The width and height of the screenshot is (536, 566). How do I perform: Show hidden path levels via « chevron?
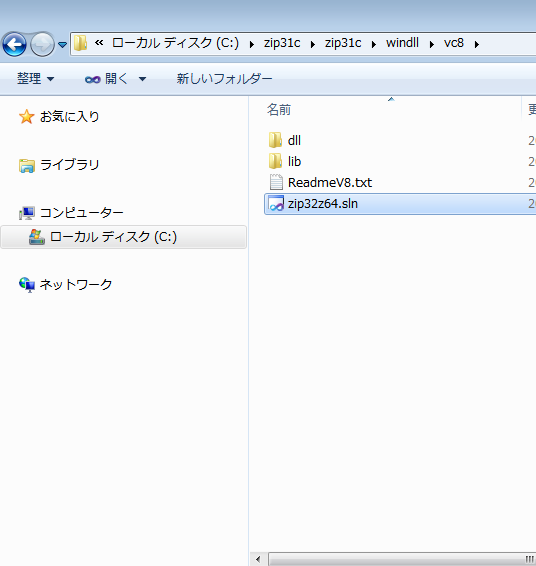click(99, 43)
